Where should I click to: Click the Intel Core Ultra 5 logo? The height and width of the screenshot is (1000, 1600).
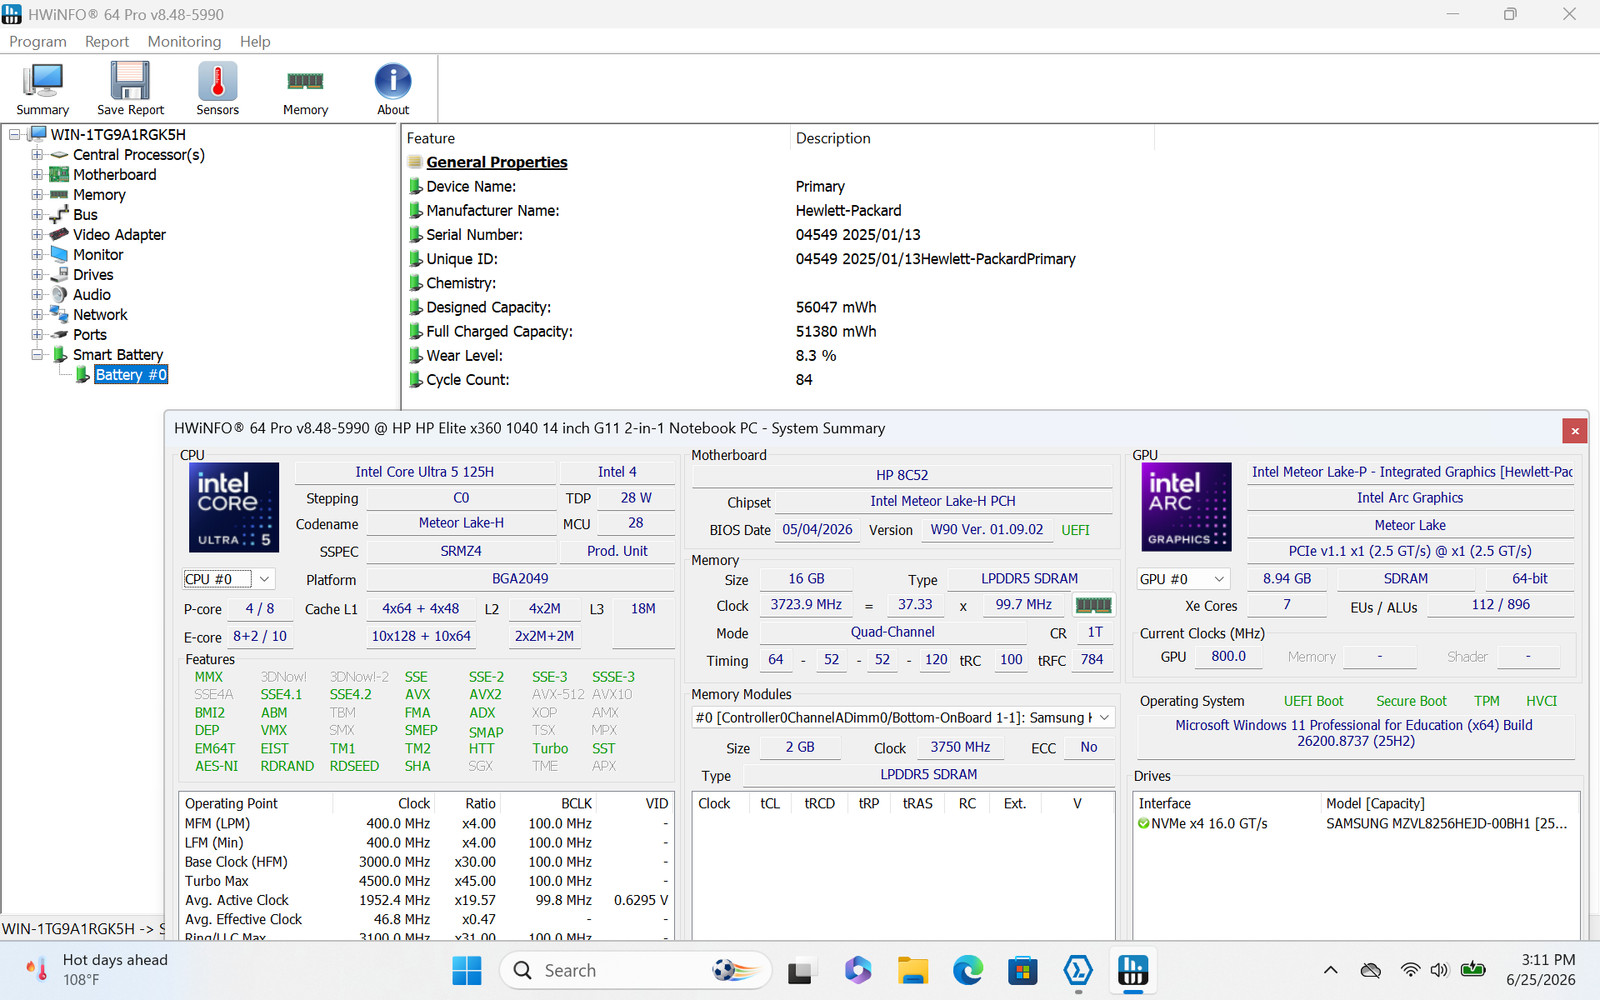(x=234, y=507)
